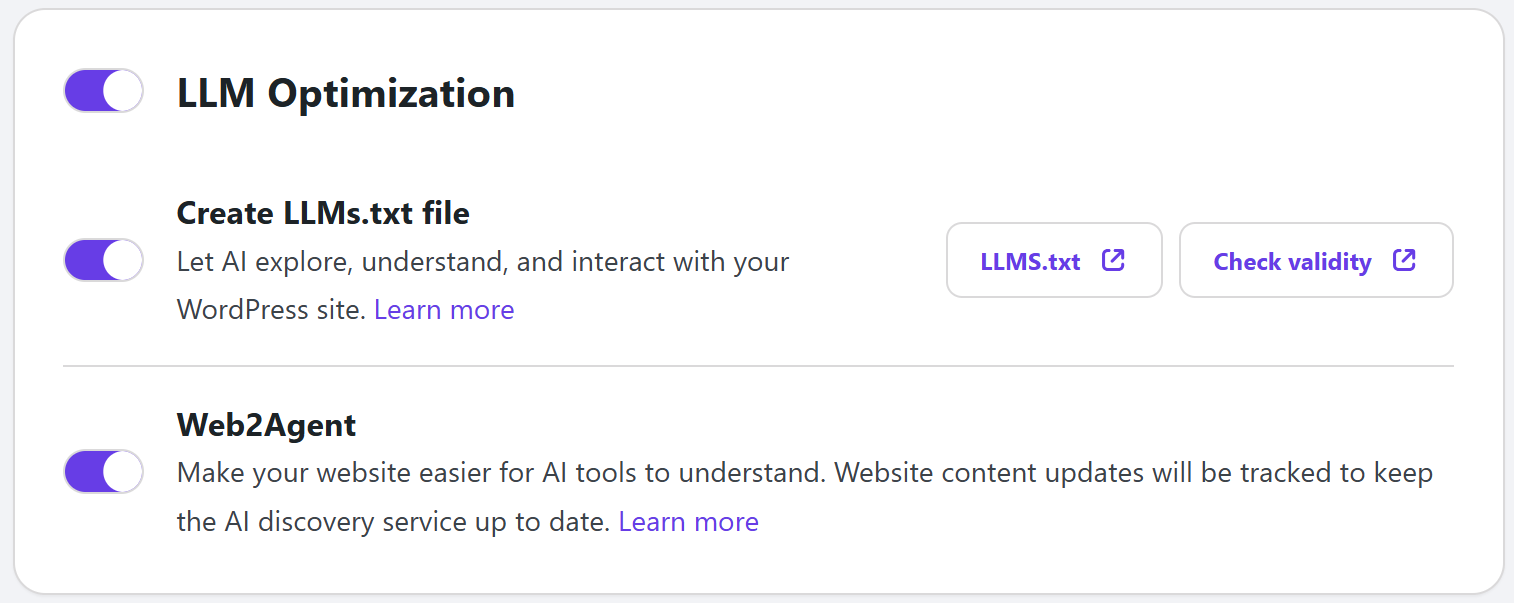1514x603 pixels.
Task: Click the divider line above Web2Agent
Action: [x=757, y=367]
